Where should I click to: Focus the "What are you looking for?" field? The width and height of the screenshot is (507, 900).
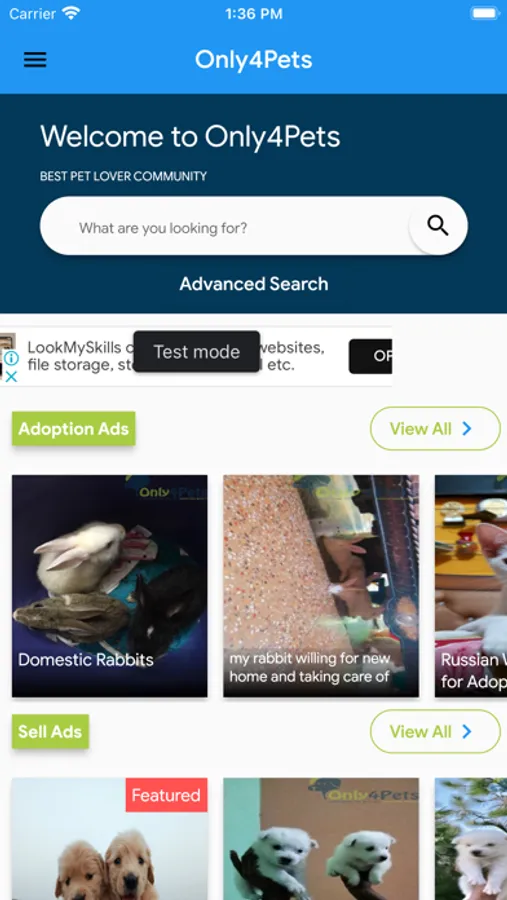pos(225,228)
